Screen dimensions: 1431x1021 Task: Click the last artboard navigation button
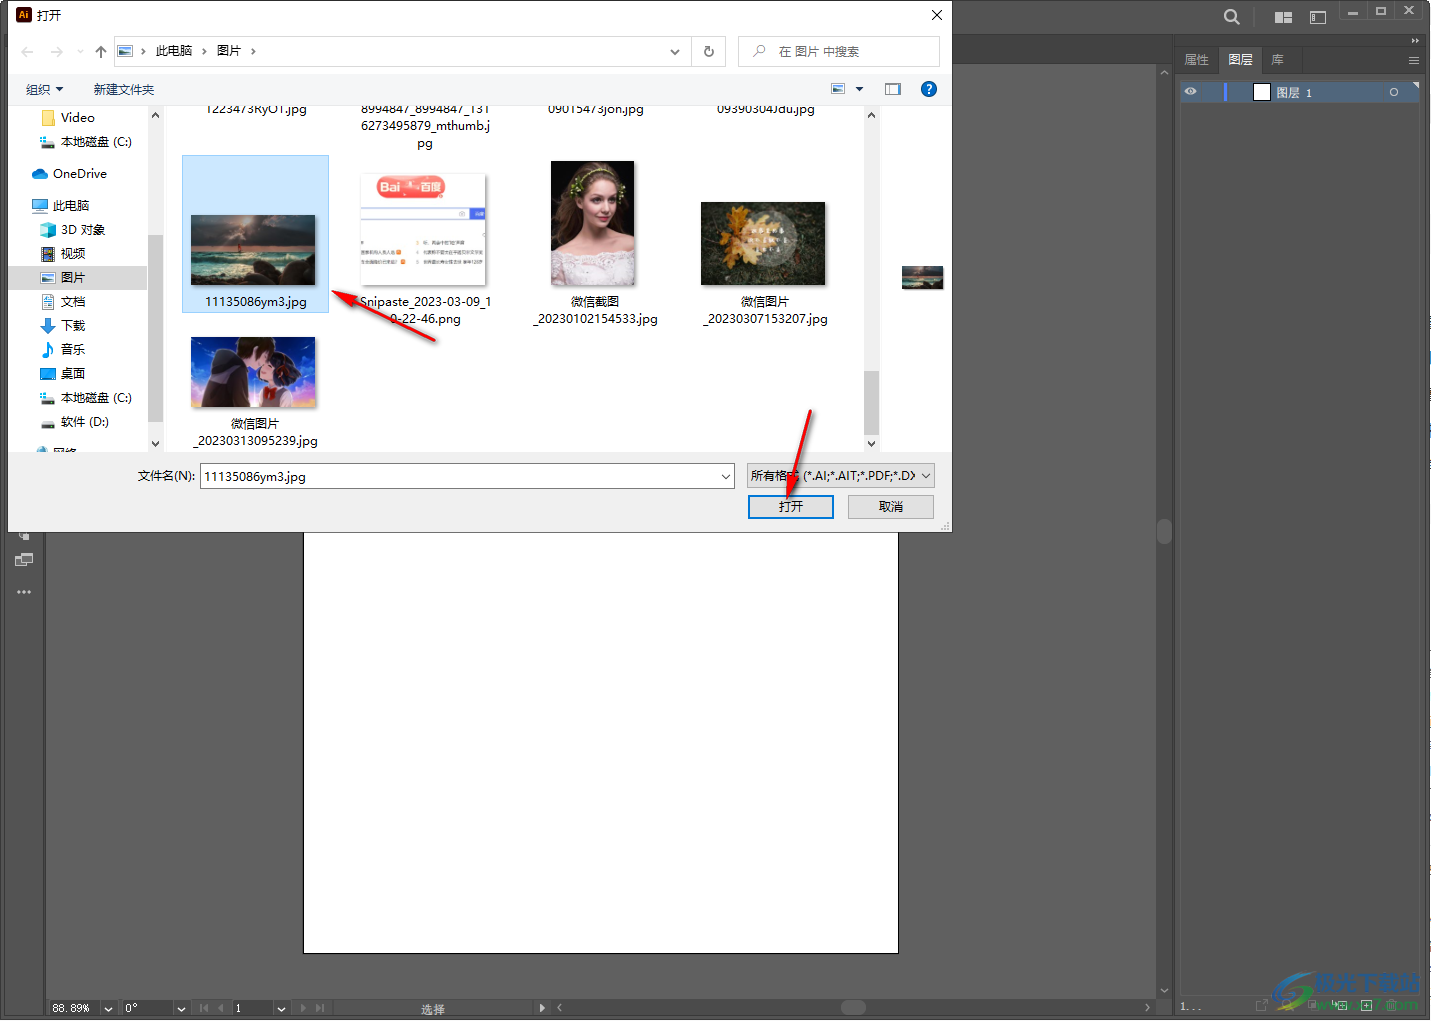(320, 1008)
